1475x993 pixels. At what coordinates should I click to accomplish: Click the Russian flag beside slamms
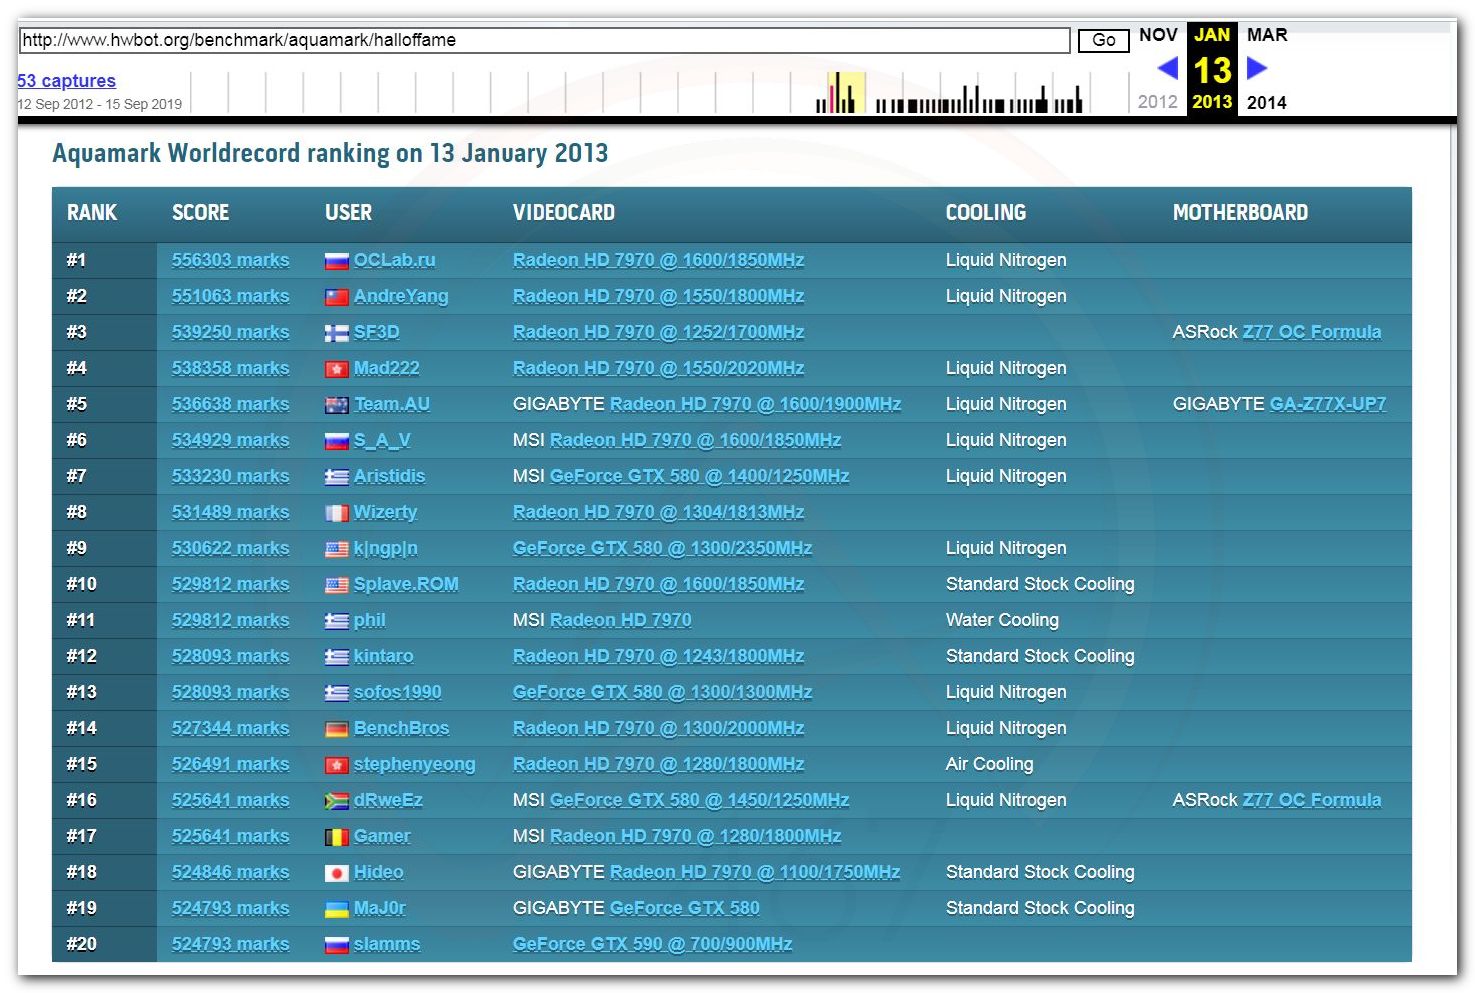(336, 945)
